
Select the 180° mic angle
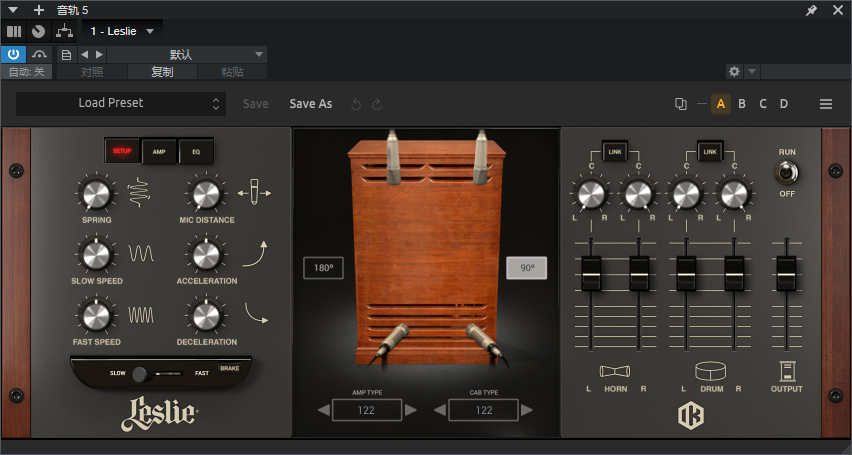click(323, 268)
